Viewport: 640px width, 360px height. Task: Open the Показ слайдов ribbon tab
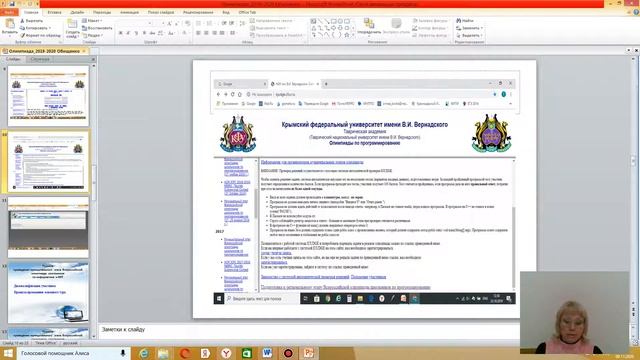(x=161, y=12)
